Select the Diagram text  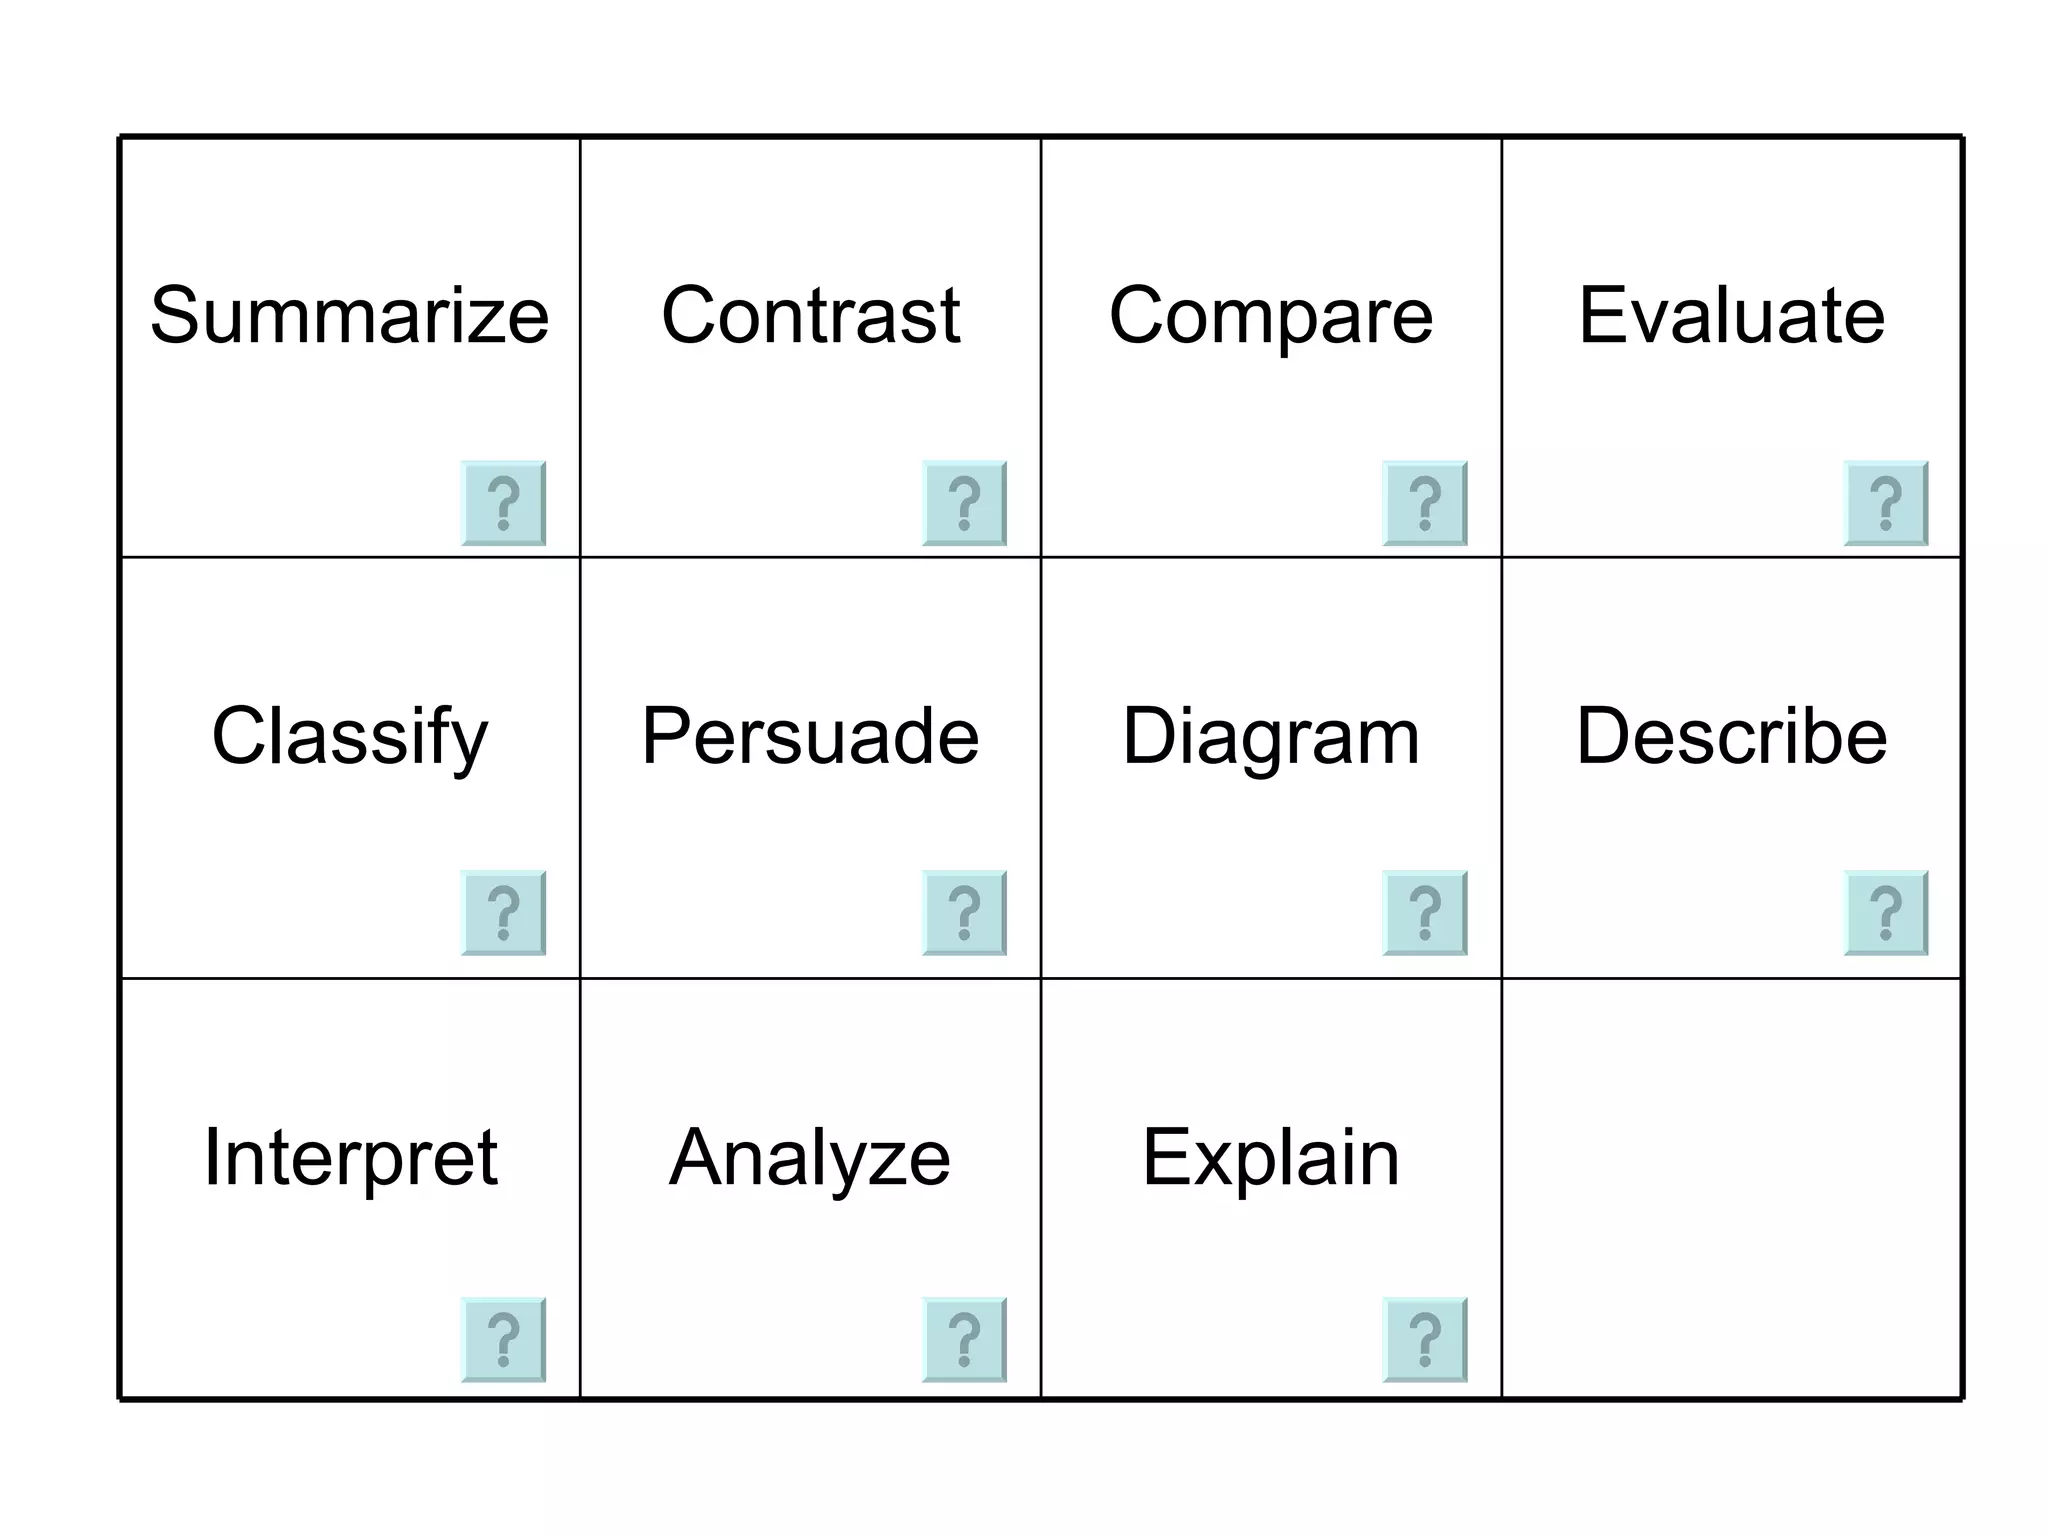click(x=1271, y=737)
